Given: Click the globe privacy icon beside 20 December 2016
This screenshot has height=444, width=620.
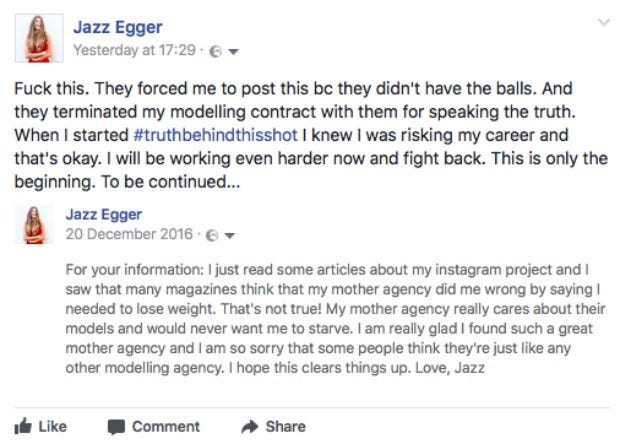Looking at the screenshot, I should (x=212, y=236).
